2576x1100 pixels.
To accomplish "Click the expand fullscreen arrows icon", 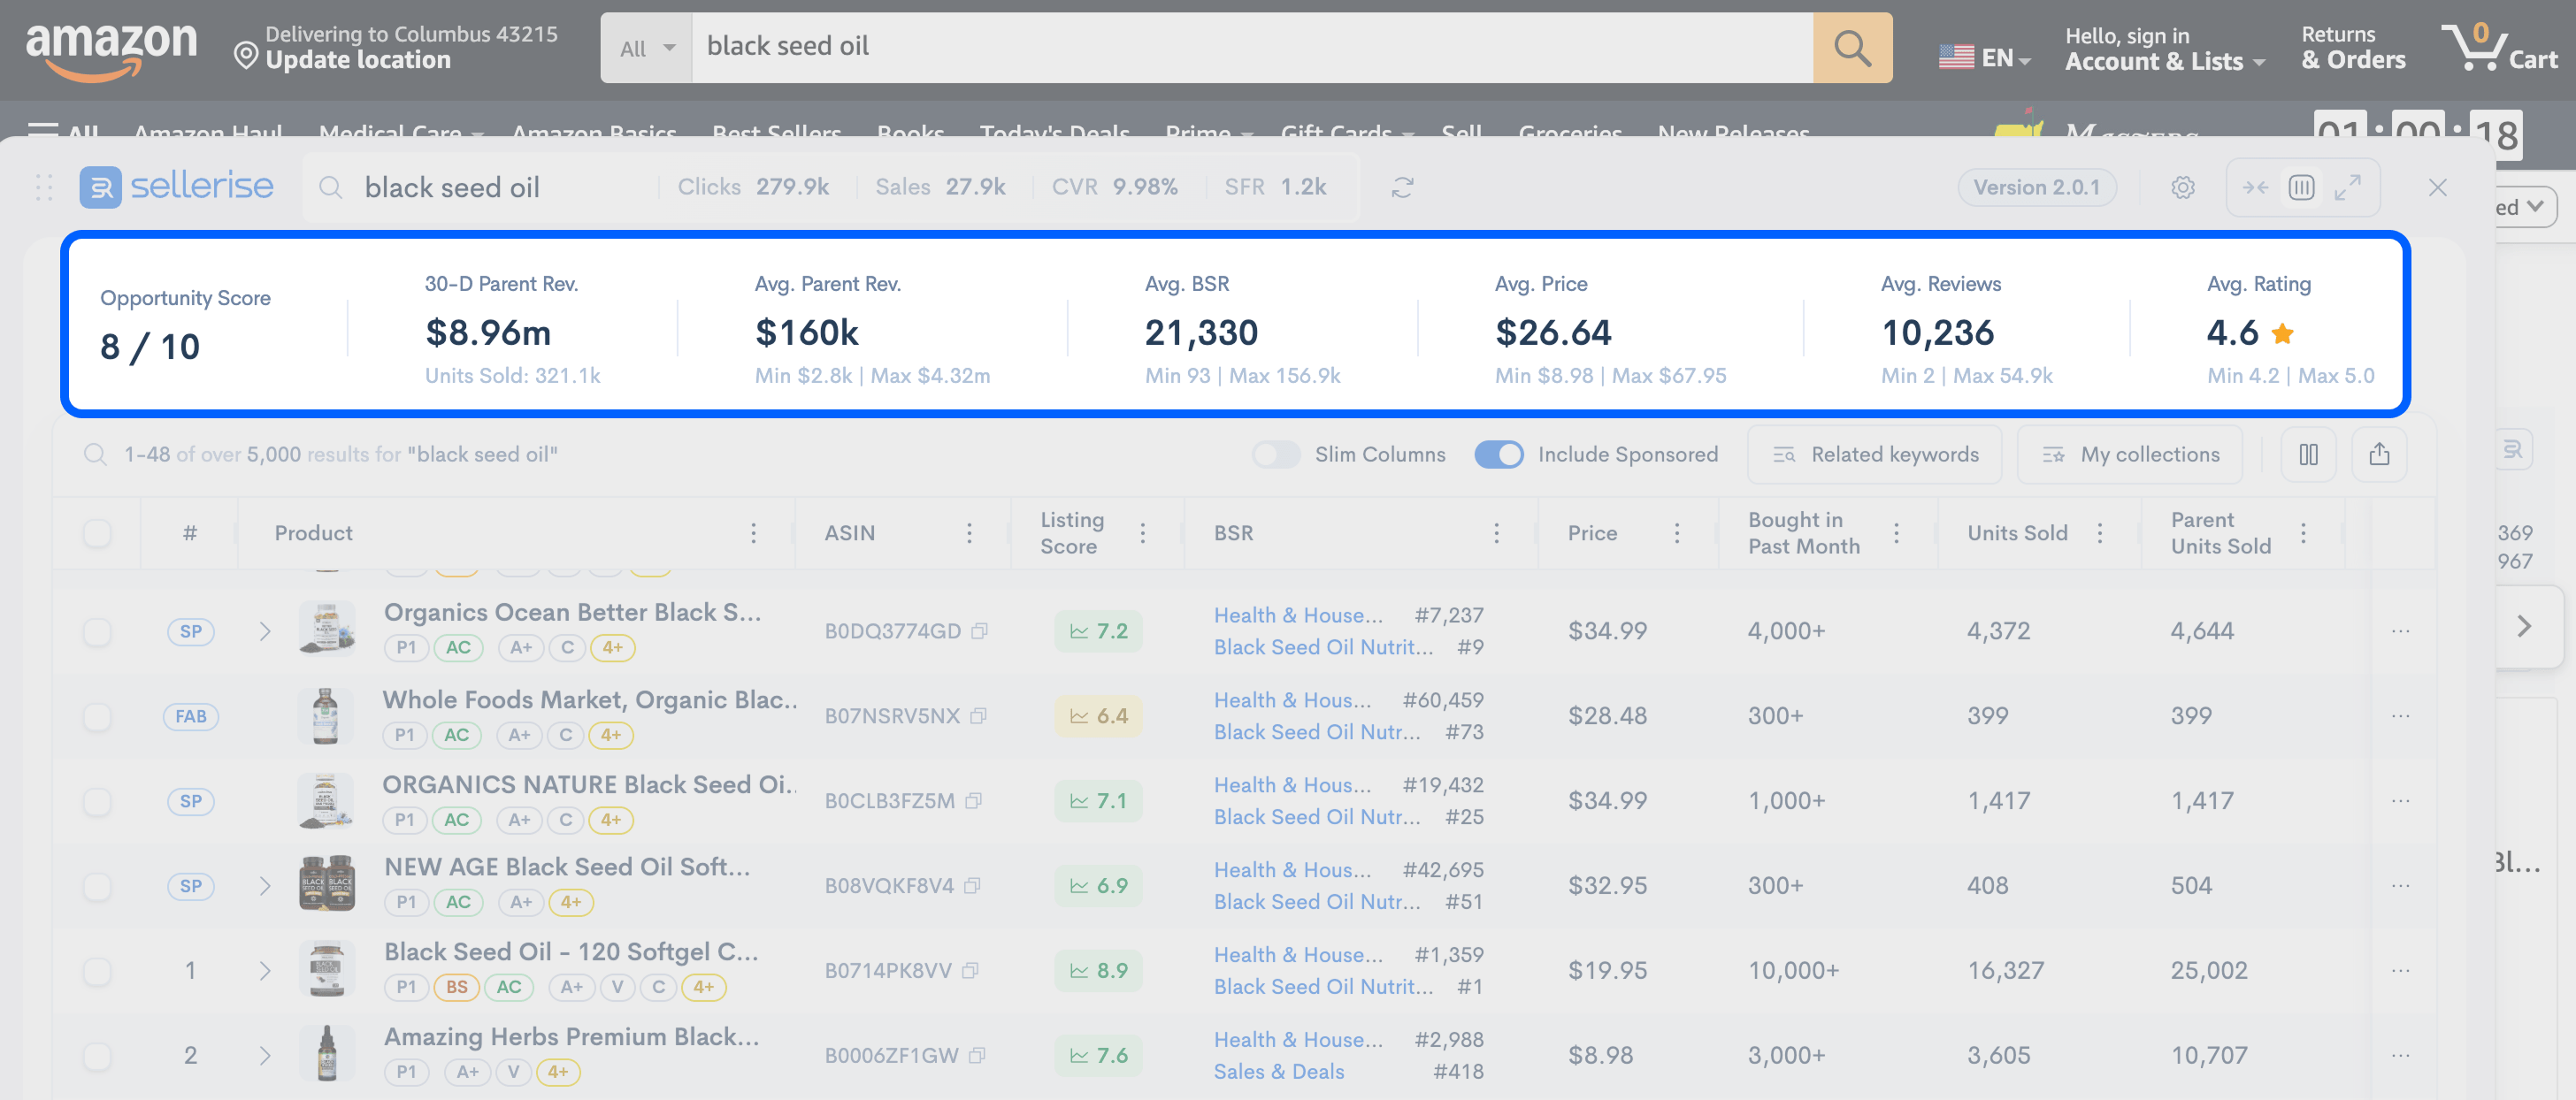I will point(2347,188).
